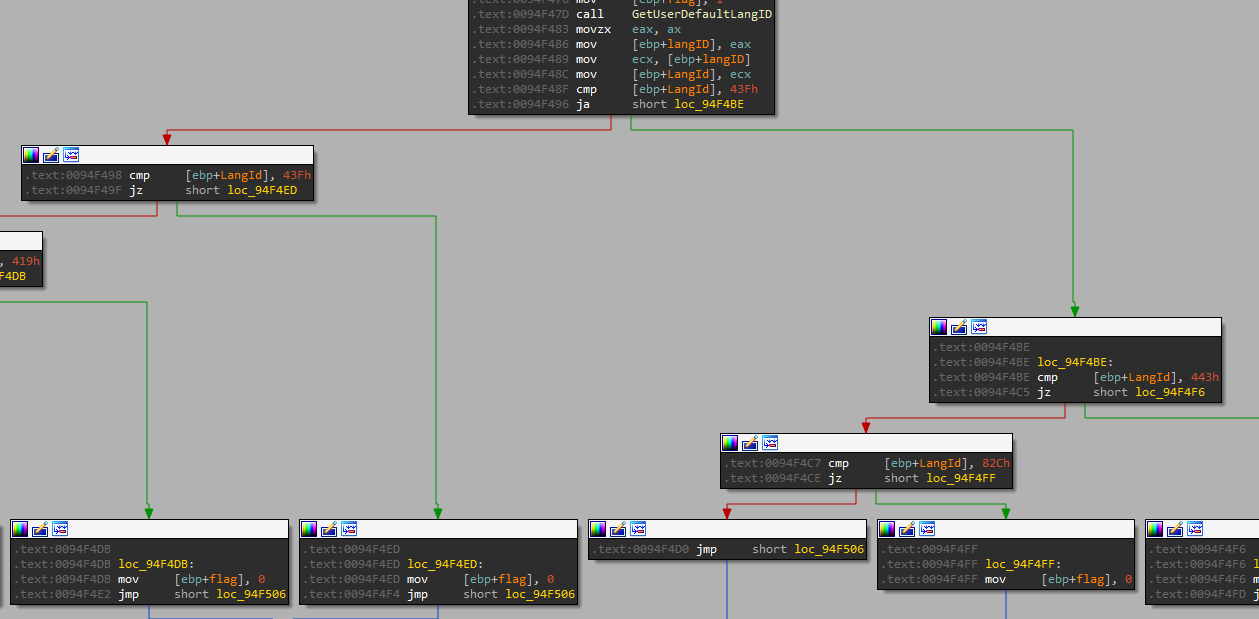Click the pencil icon on the loc_94F4BE block
Viewport: 1259px width, 619px height.
point(959,327)
